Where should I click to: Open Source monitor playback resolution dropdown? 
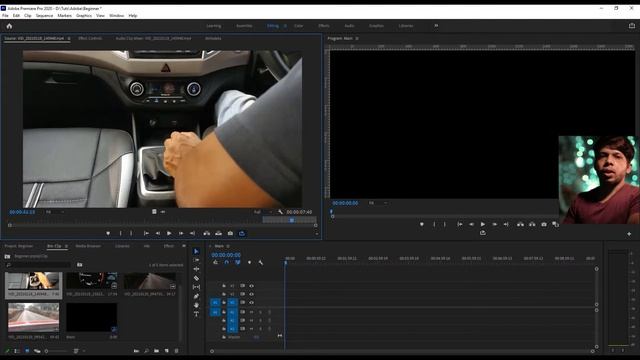262,212
